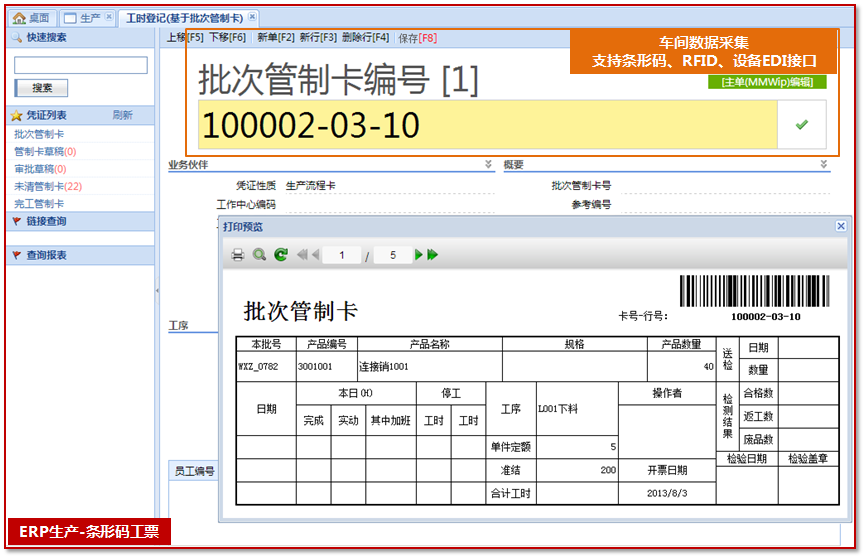Go to last page in print preview

pyautogui.click(x=432, y=255)
